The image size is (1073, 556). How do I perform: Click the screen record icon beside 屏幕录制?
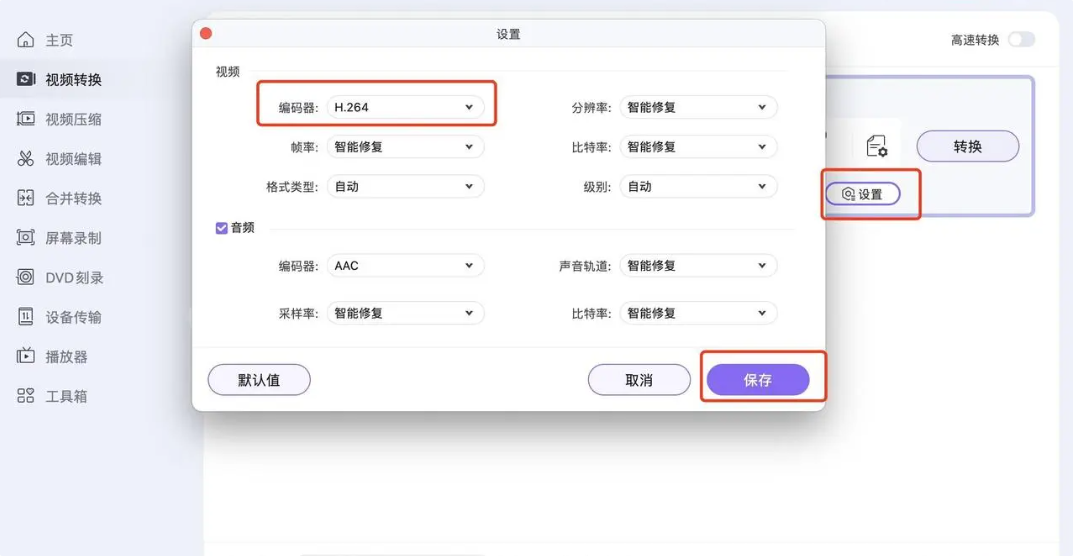pos(25,238)
